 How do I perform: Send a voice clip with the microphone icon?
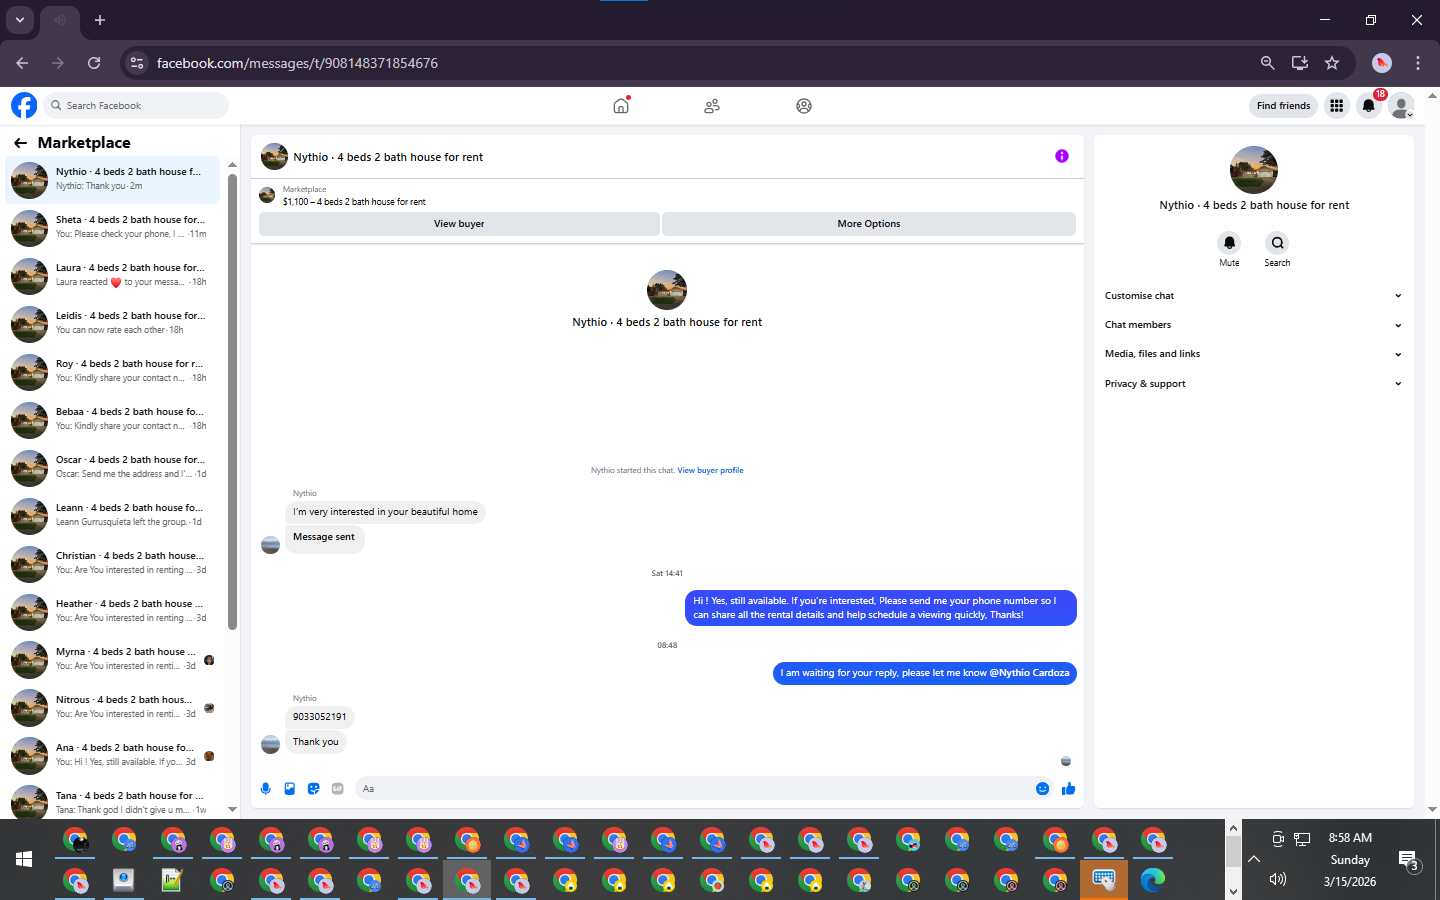coord(266,788)
